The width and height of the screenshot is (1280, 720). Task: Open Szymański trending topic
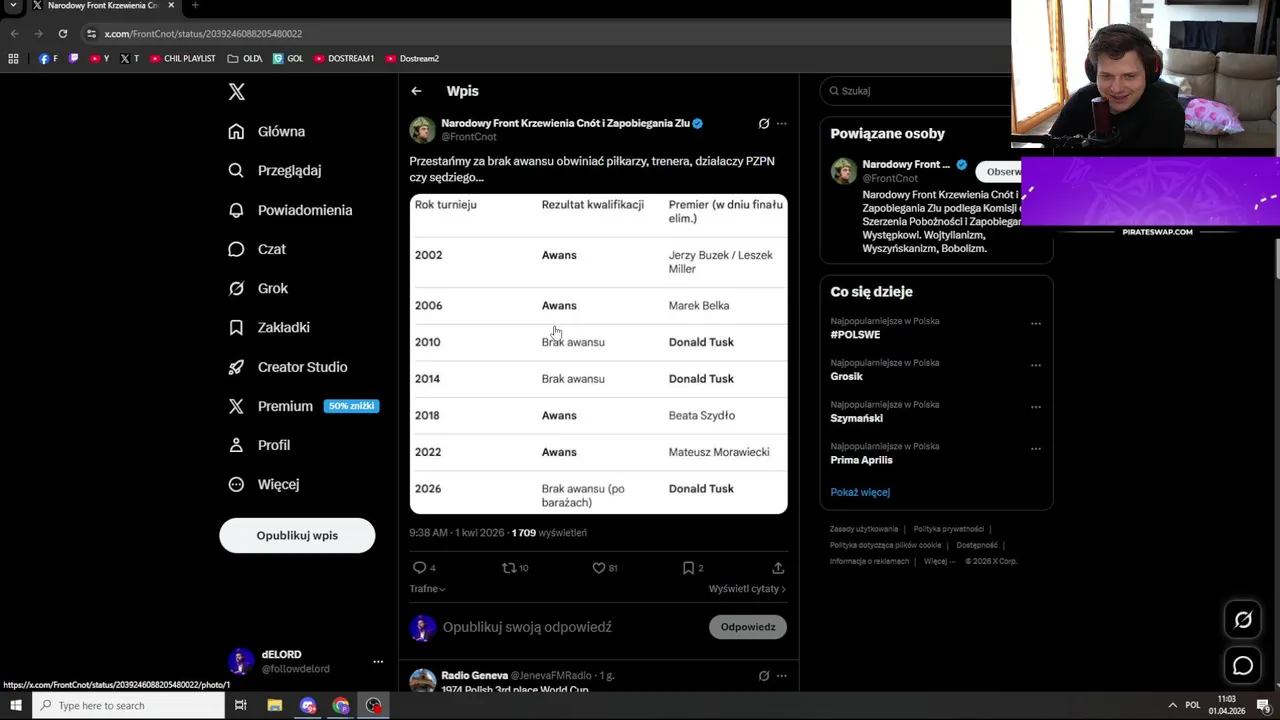click(856, 418)
